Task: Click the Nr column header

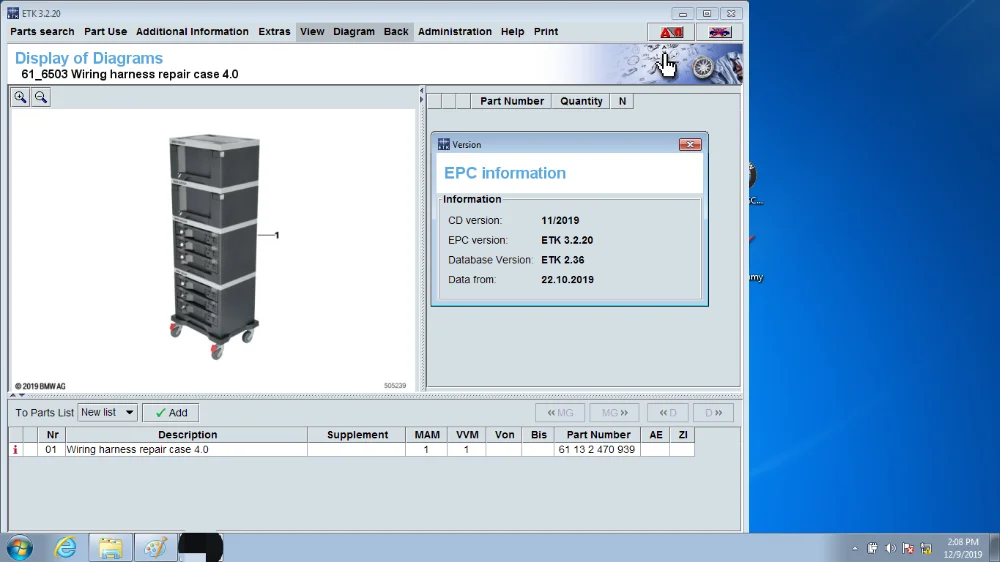Action: click(x=52, y=434)
